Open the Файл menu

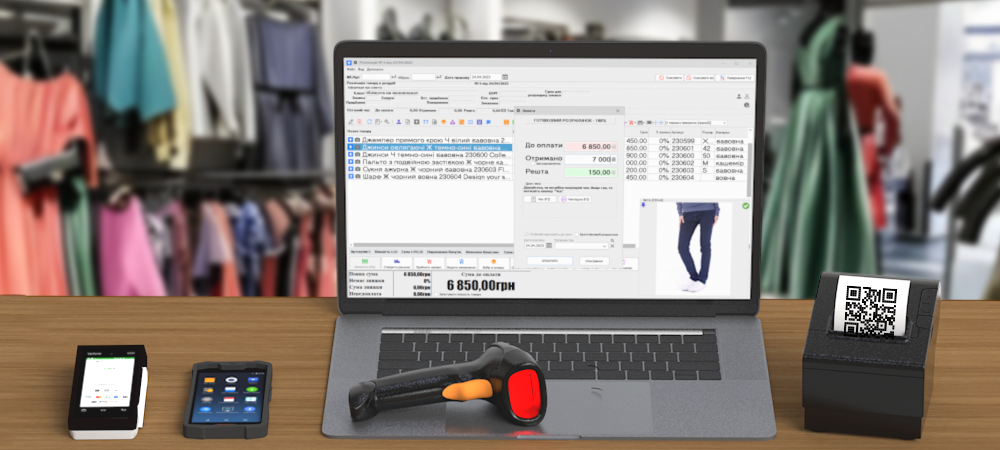click(x=351, y=69)
